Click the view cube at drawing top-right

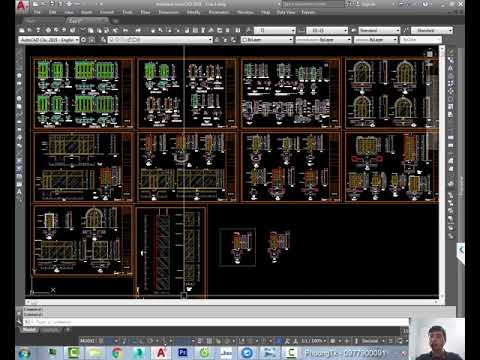[429, 54]
